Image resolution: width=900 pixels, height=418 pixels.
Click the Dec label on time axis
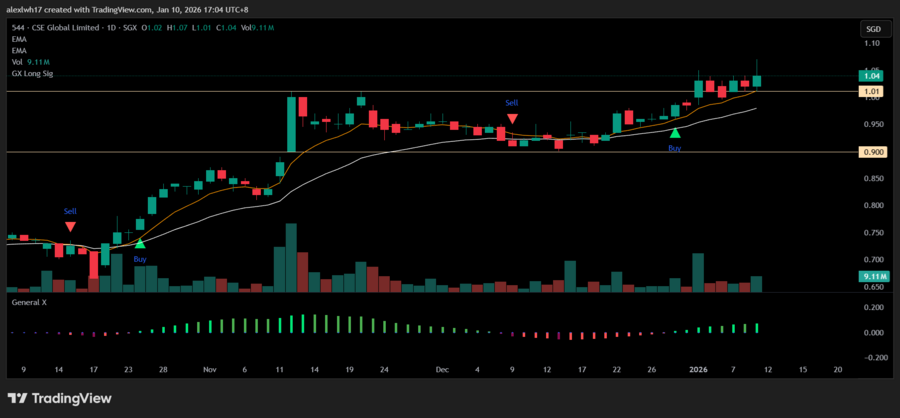pos(442,369)
